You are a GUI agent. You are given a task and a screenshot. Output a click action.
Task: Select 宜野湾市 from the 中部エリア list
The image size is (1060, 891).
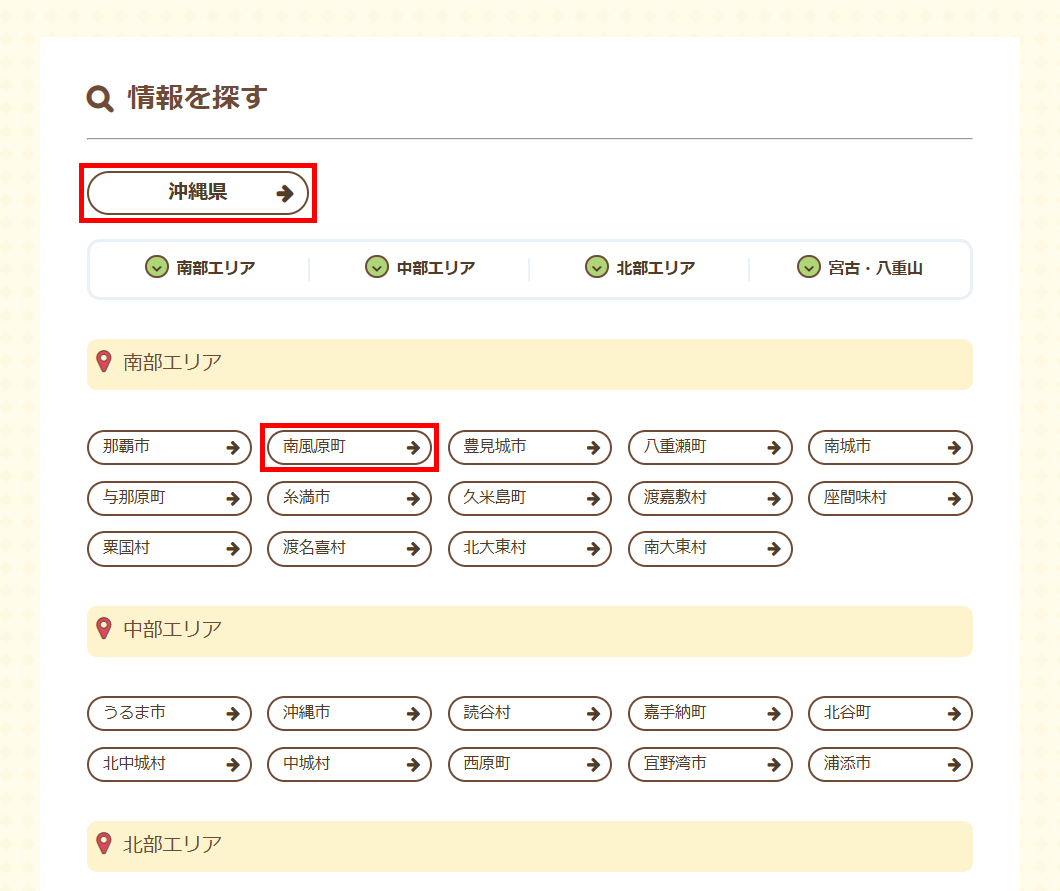(x=709, y=764)
